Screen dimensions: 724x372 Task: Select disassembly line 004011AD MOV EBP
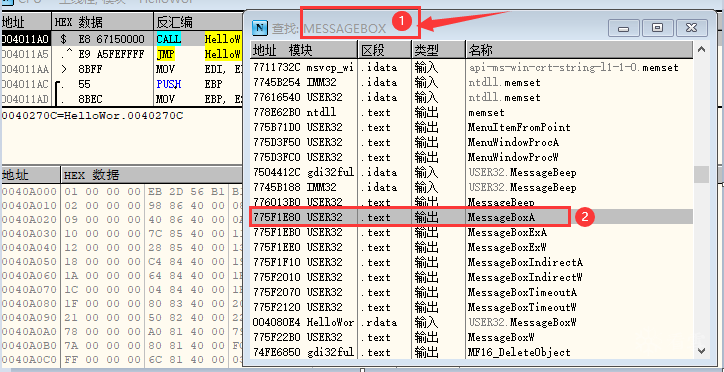pos(121,99)
